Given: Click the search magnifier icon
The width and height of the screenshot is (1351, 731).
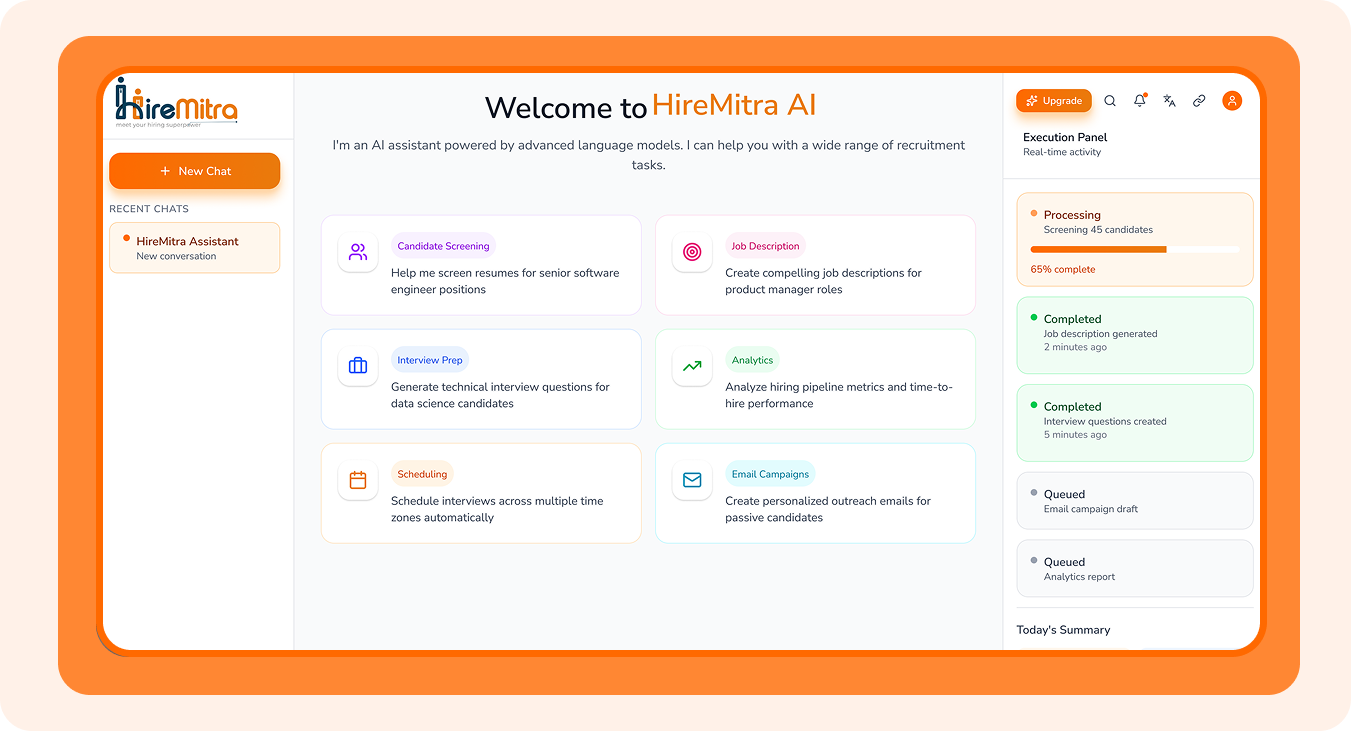Looking at the screenshot, I should coord(1110,101).
